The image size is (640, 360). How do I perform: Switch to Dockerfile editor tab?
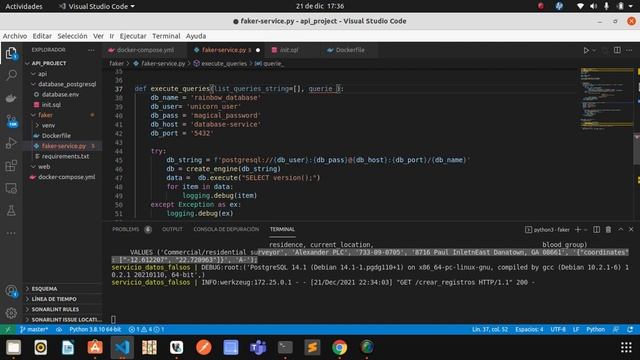[x=350, y=50]
